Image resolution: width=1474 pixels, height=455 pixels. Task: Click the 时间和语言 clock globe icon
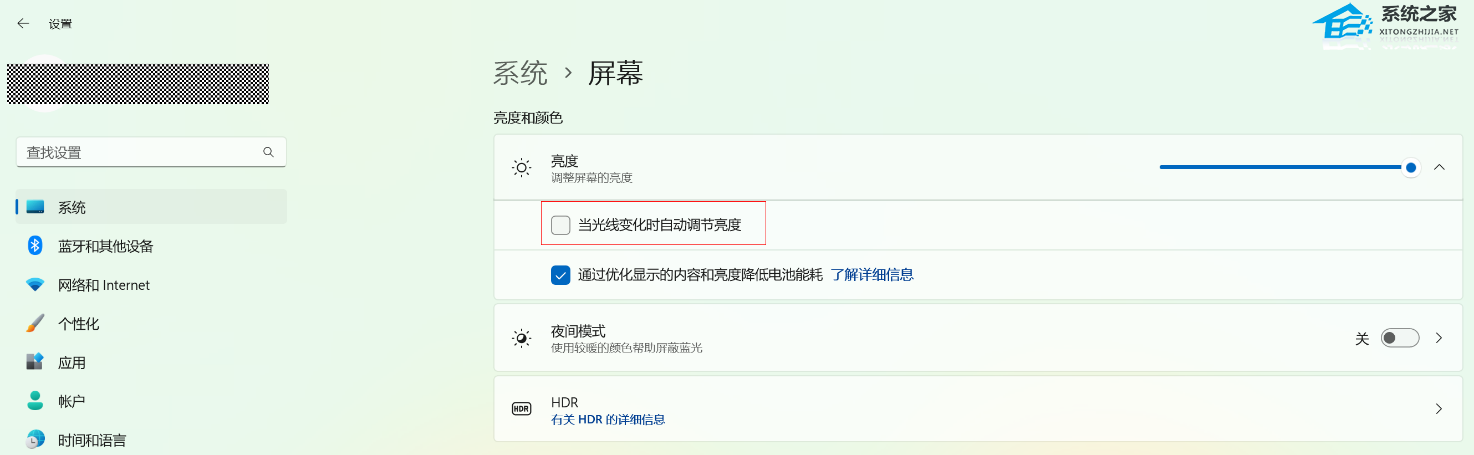[x=35, y=439]
